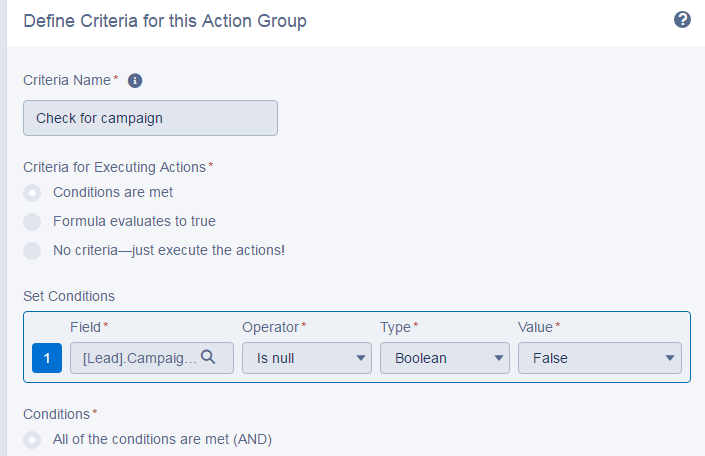Open the Value dropdown showing False
The image size is (705, 456).
[599, 358]
